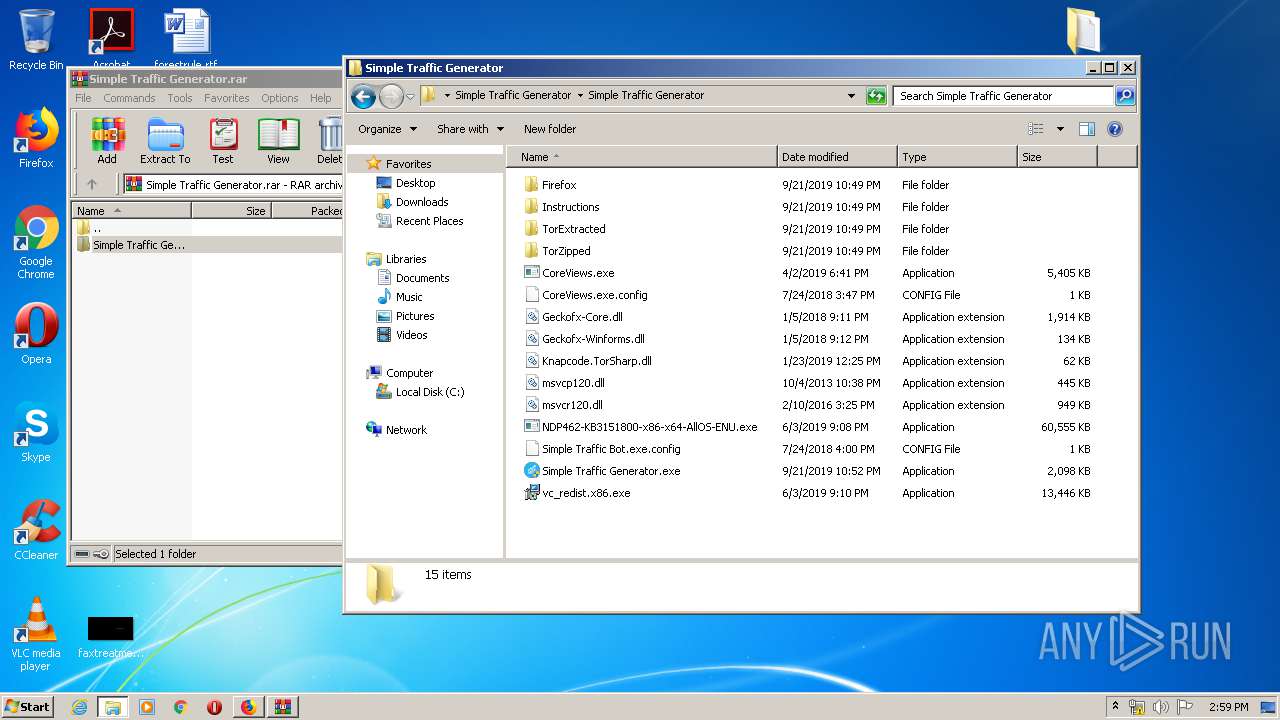The image size is (1280, 720).
Task: Click Internet Explorer taskbar icon
Action: (79, 707)
